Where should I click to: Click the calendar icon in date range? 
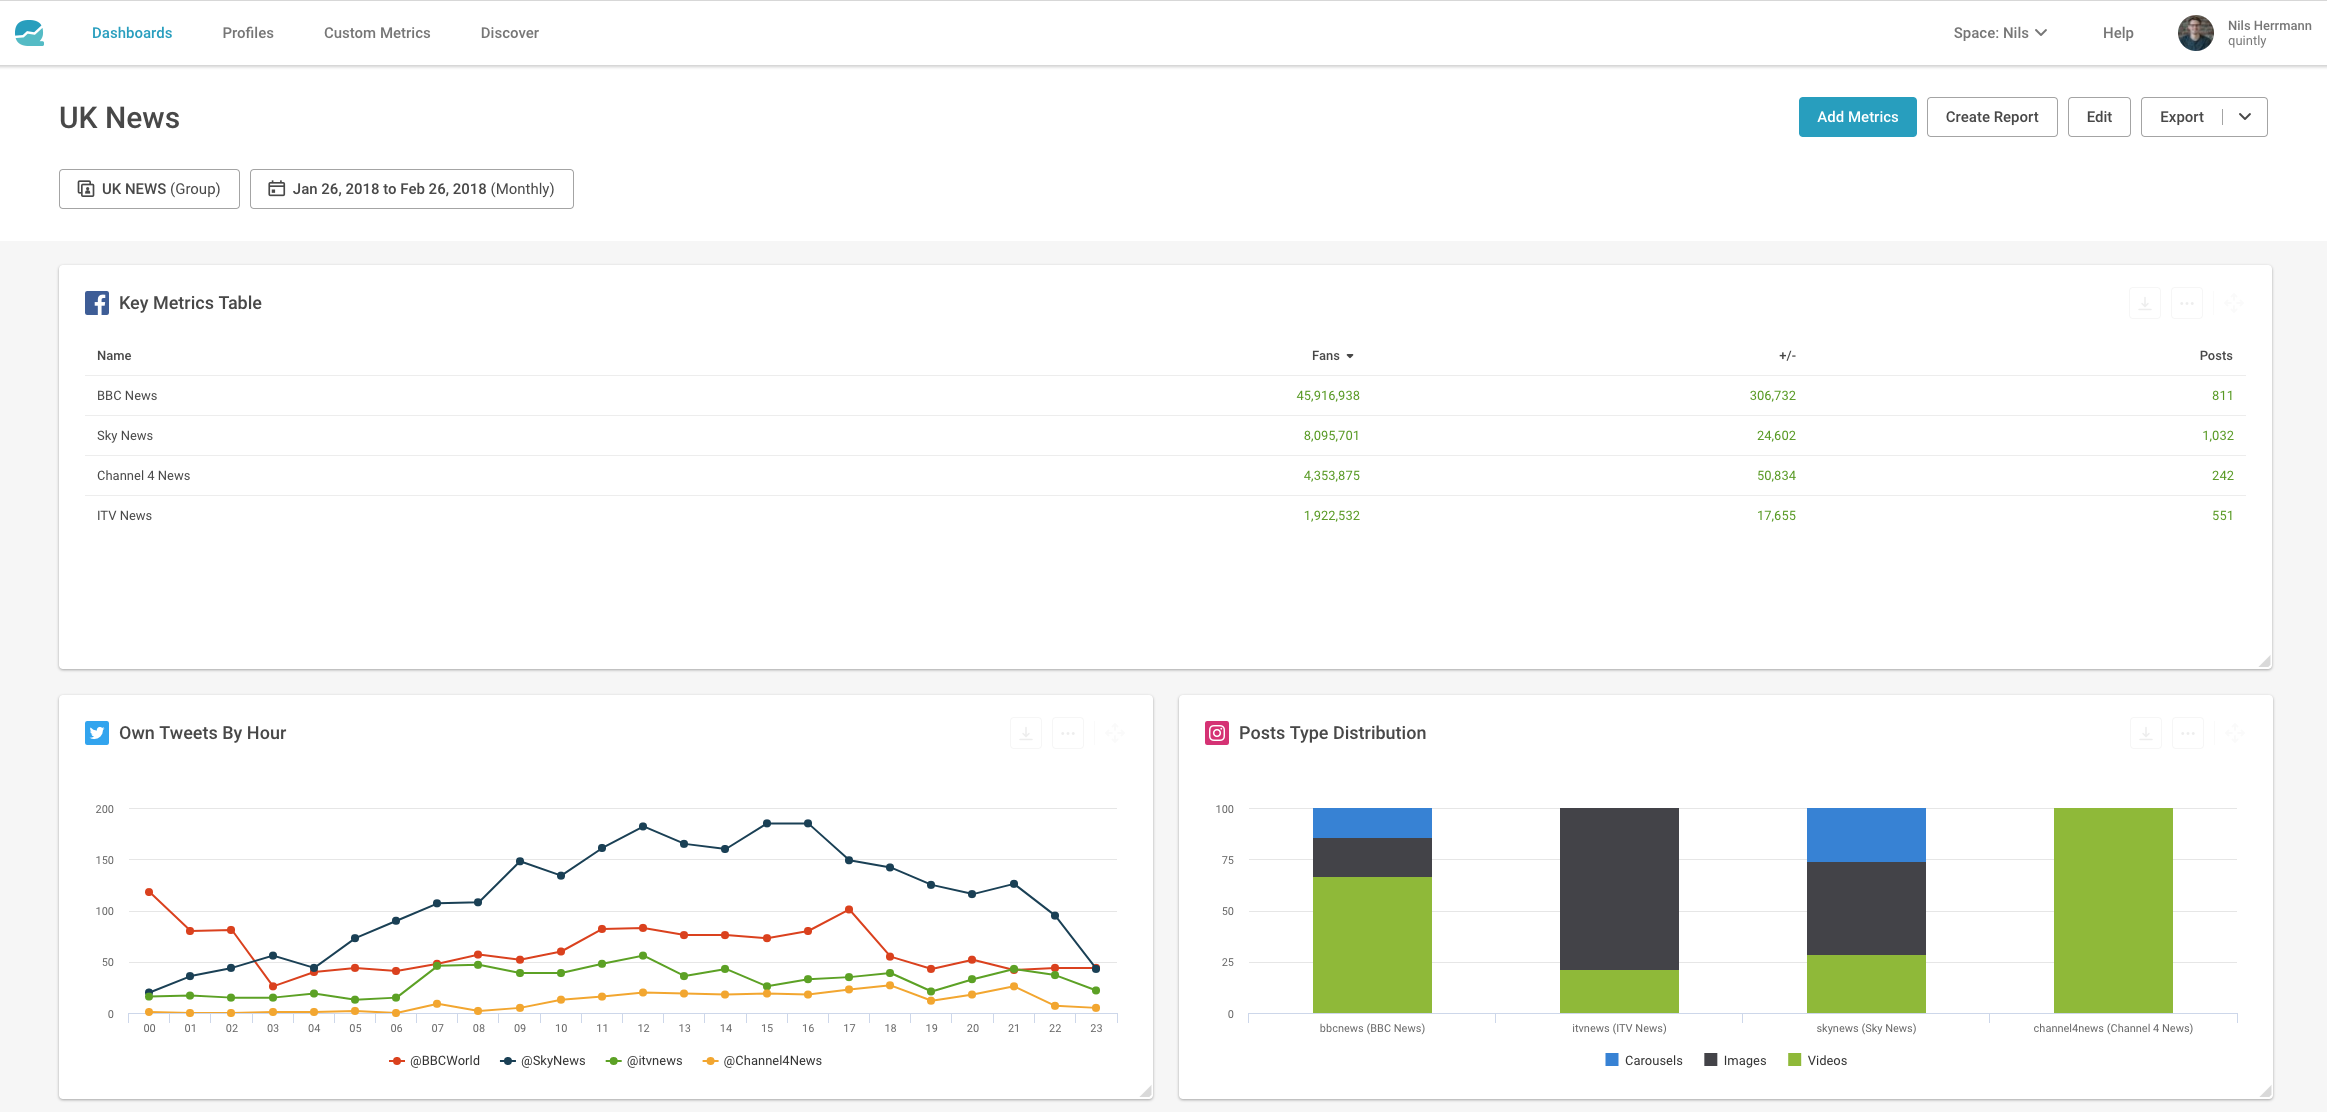277,188
